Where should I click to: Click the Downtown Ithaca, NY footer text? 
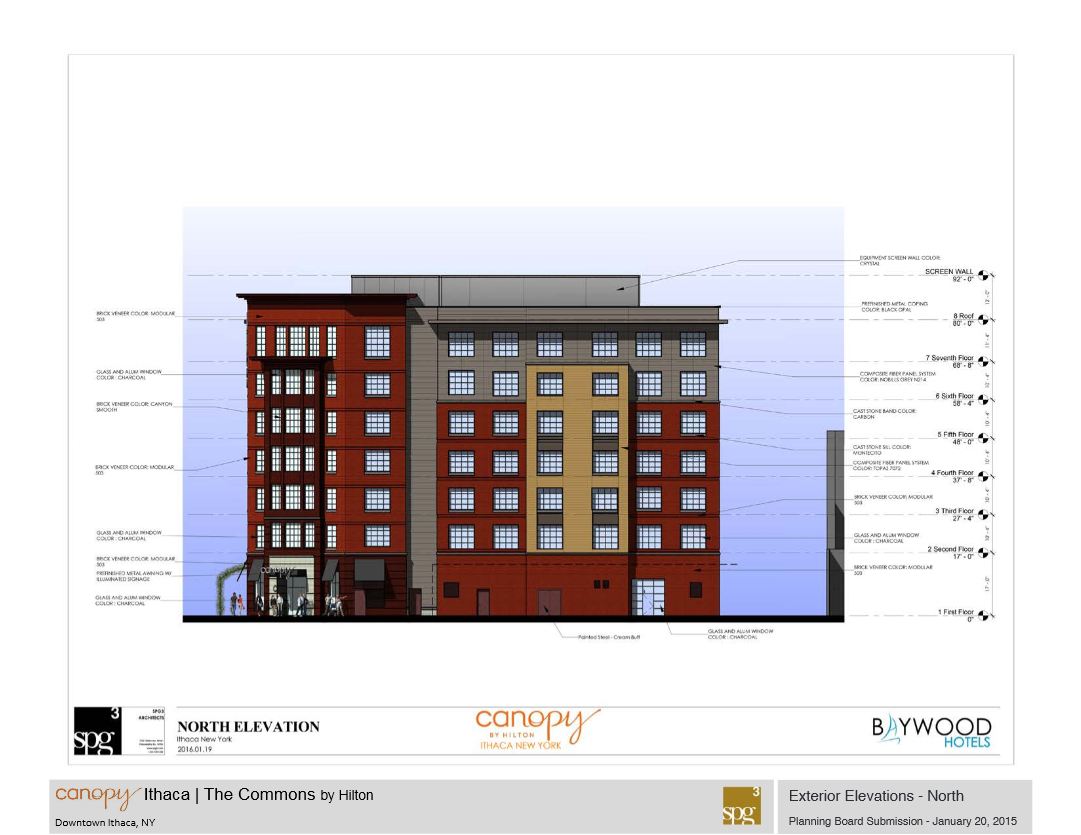coord(105,822)
